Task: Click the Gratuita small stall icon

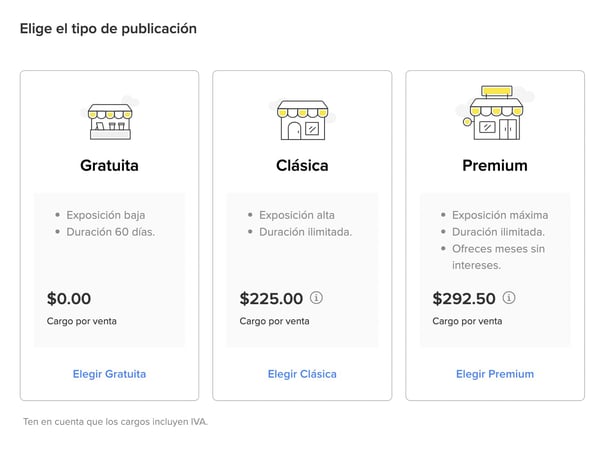Action: tap(109, 118)
